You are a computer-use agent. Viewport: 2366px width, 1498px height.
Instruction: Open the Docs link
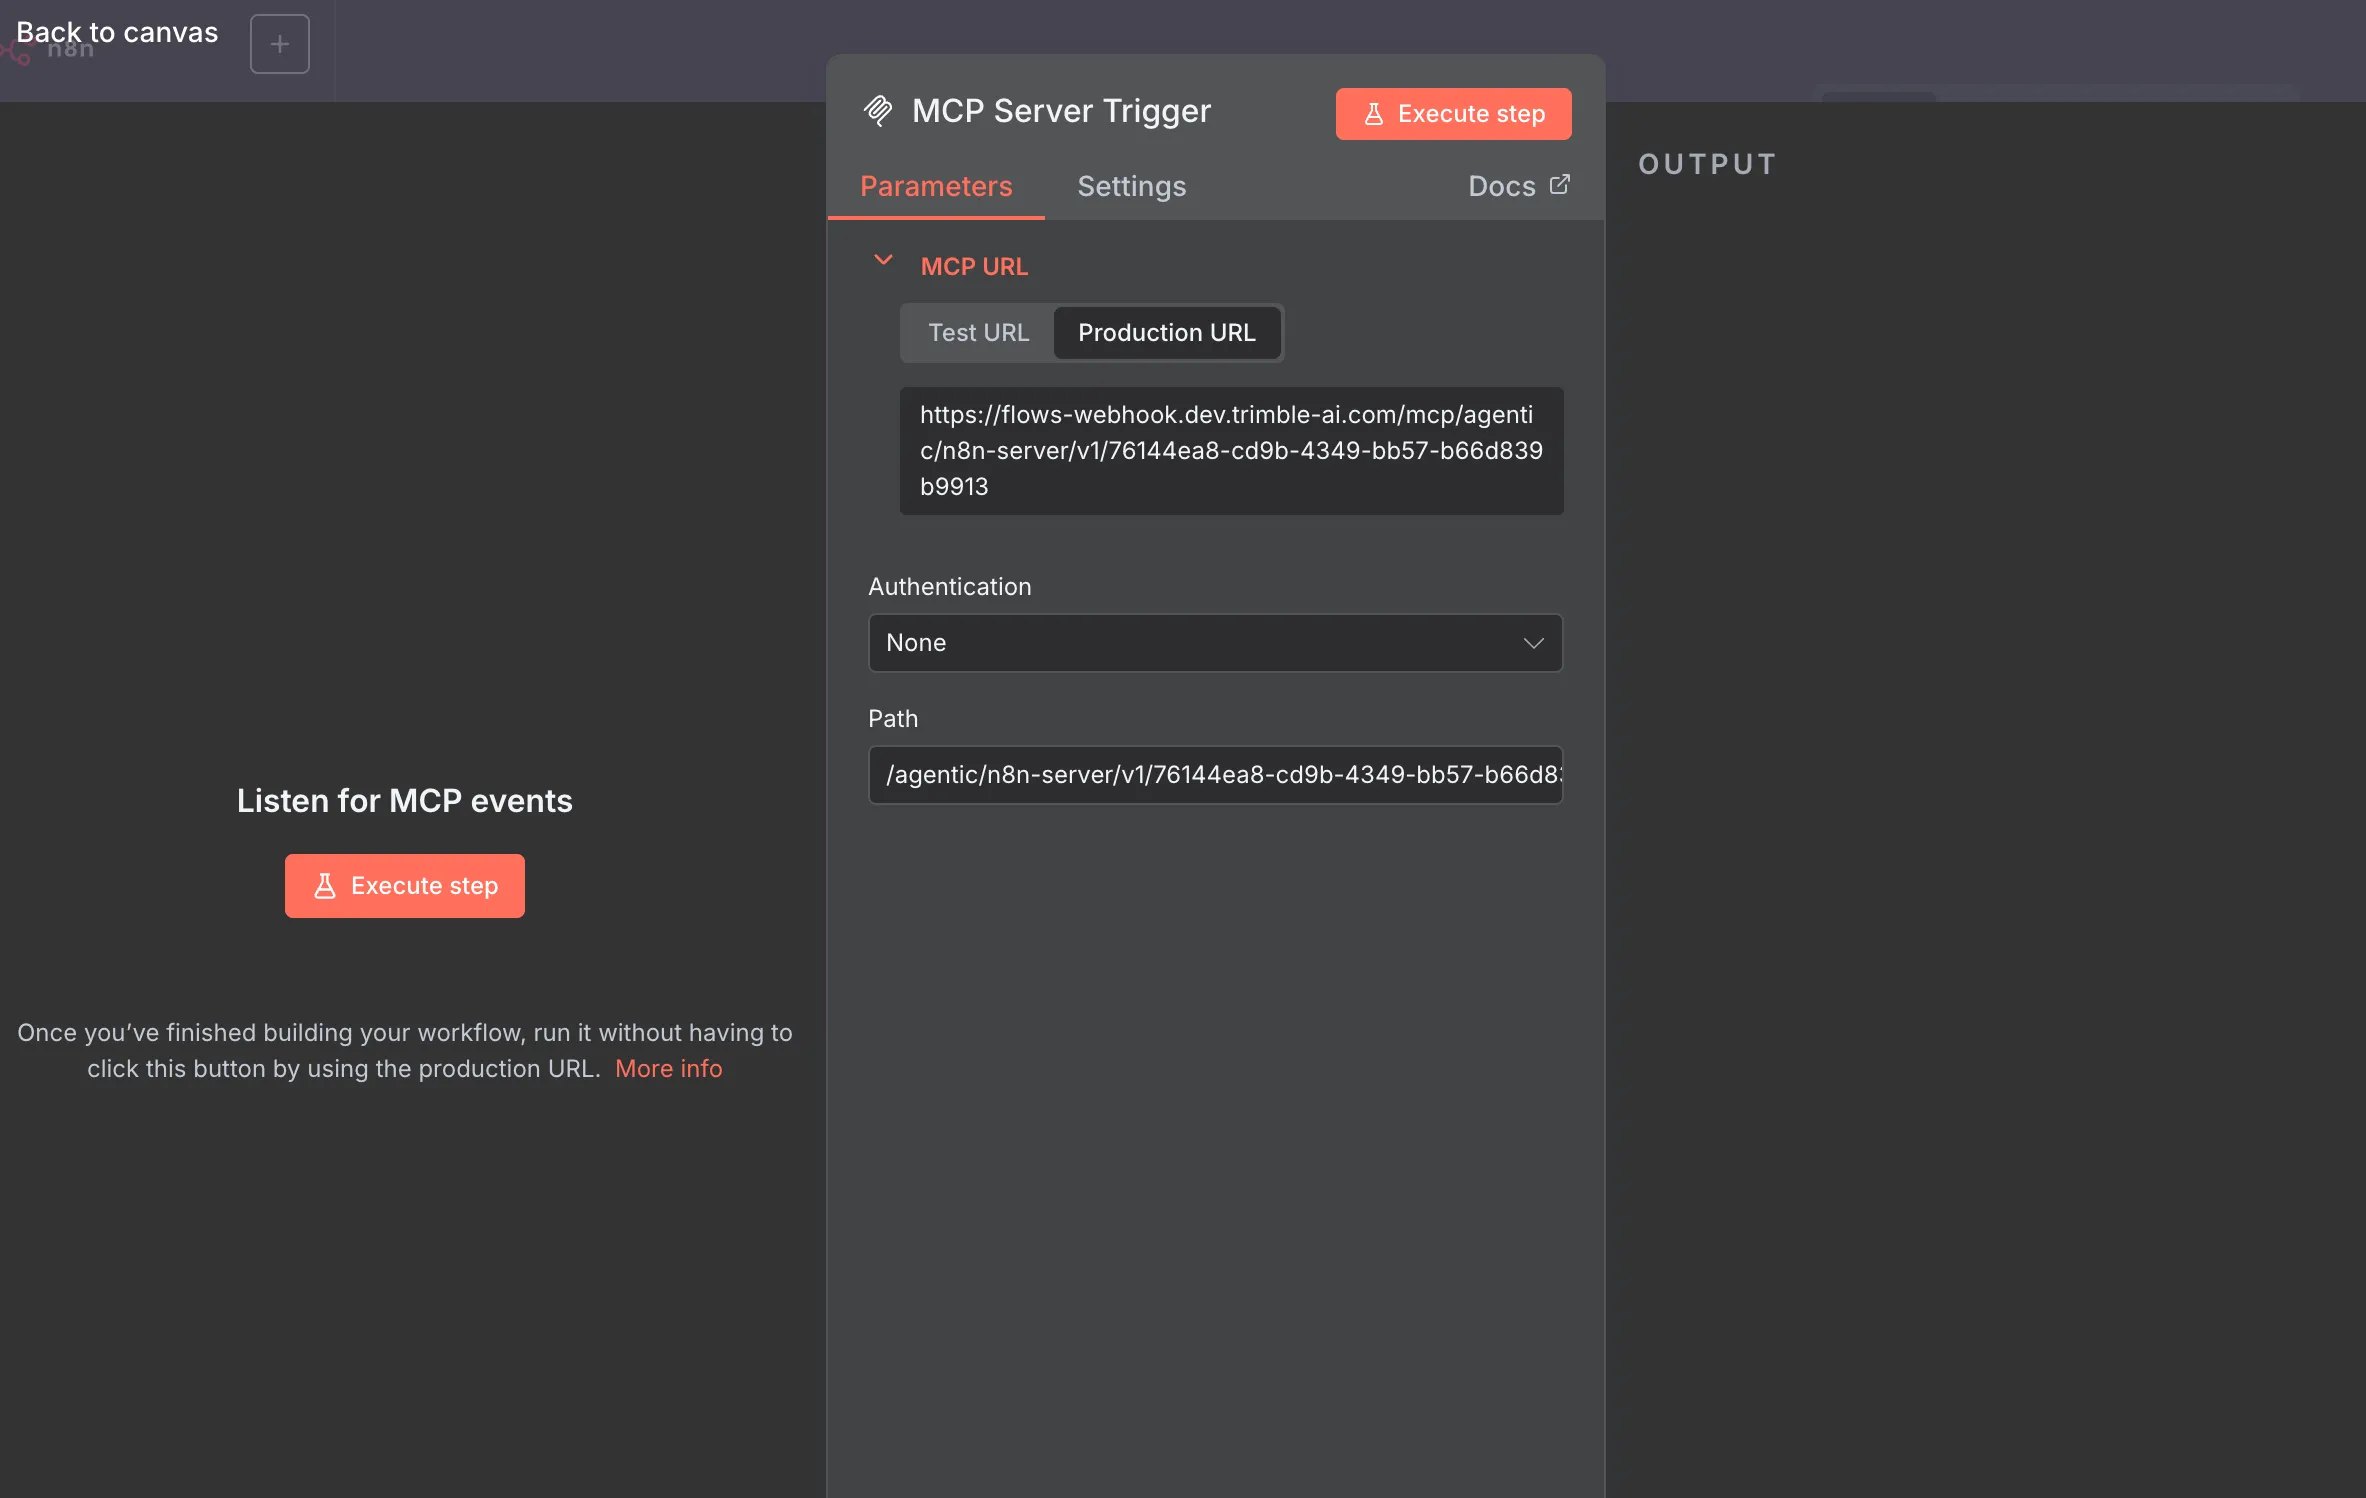[1518, 186]
